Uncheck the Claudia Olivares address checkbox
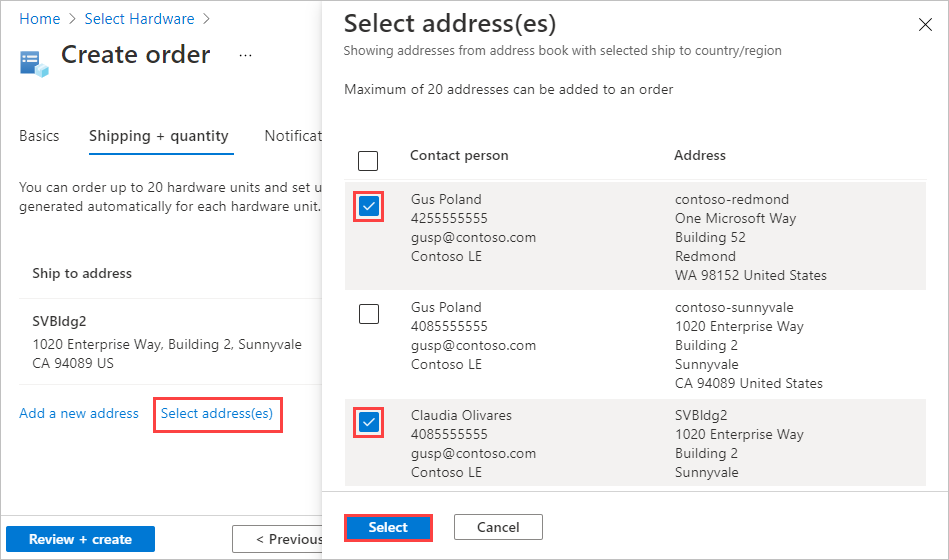949x560 pixels. 369,422
